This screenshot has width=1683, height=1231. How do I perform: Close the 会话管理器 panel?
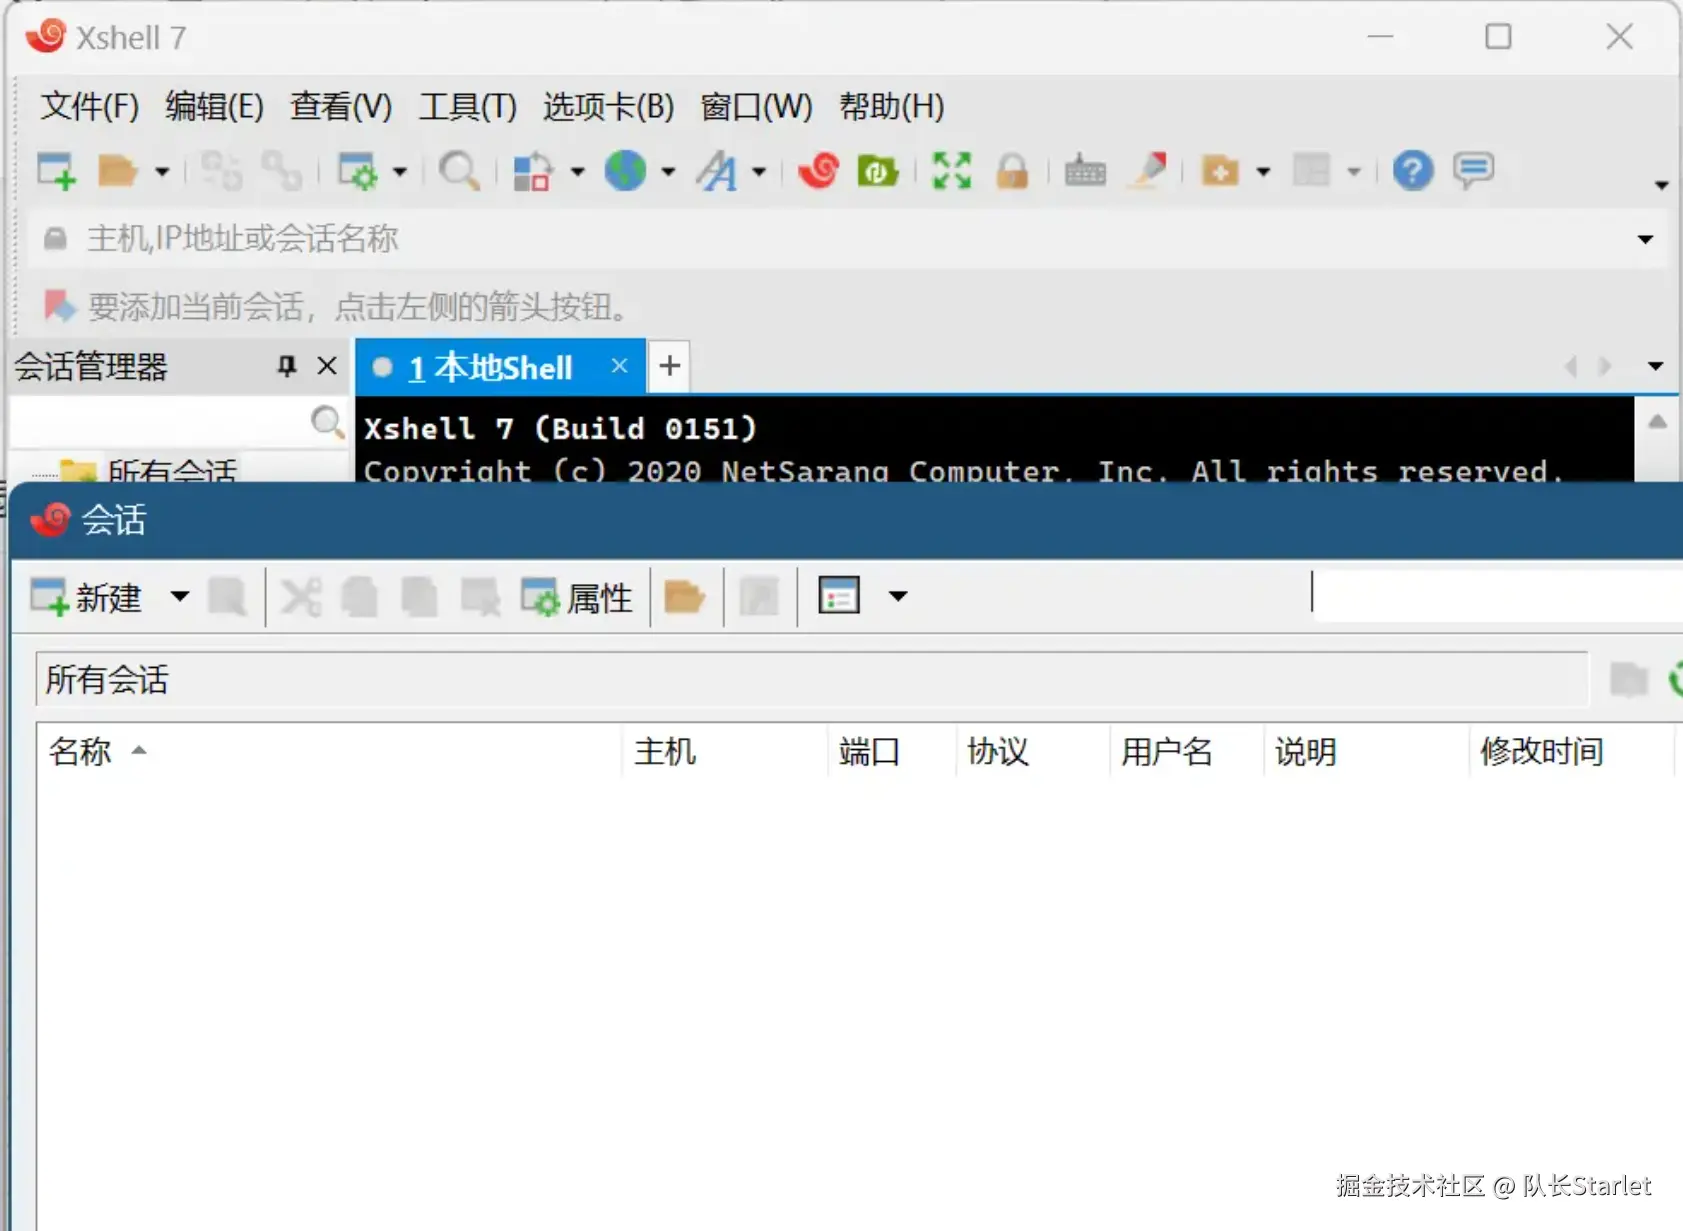(327, 366)
